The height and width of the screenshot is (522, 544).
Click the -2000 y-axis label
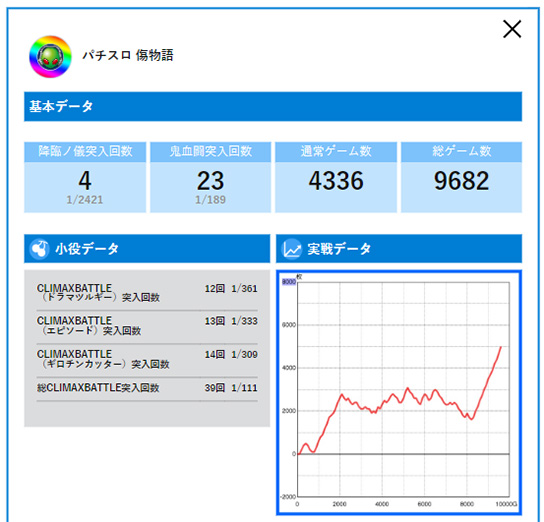click(288, 497)
